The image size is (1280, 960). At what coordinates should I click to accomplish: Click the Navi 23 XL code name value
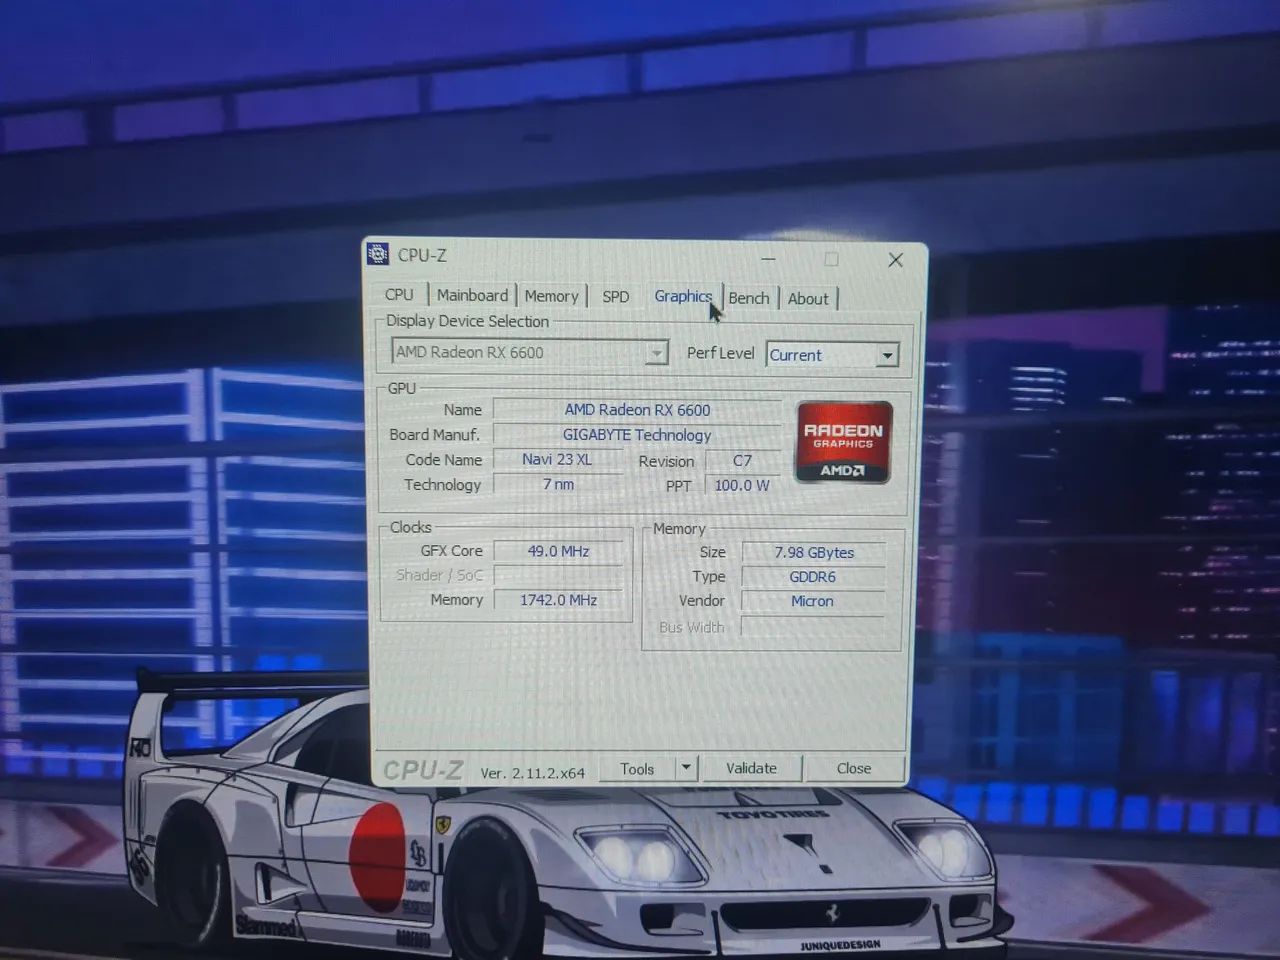tap(557, 460)
